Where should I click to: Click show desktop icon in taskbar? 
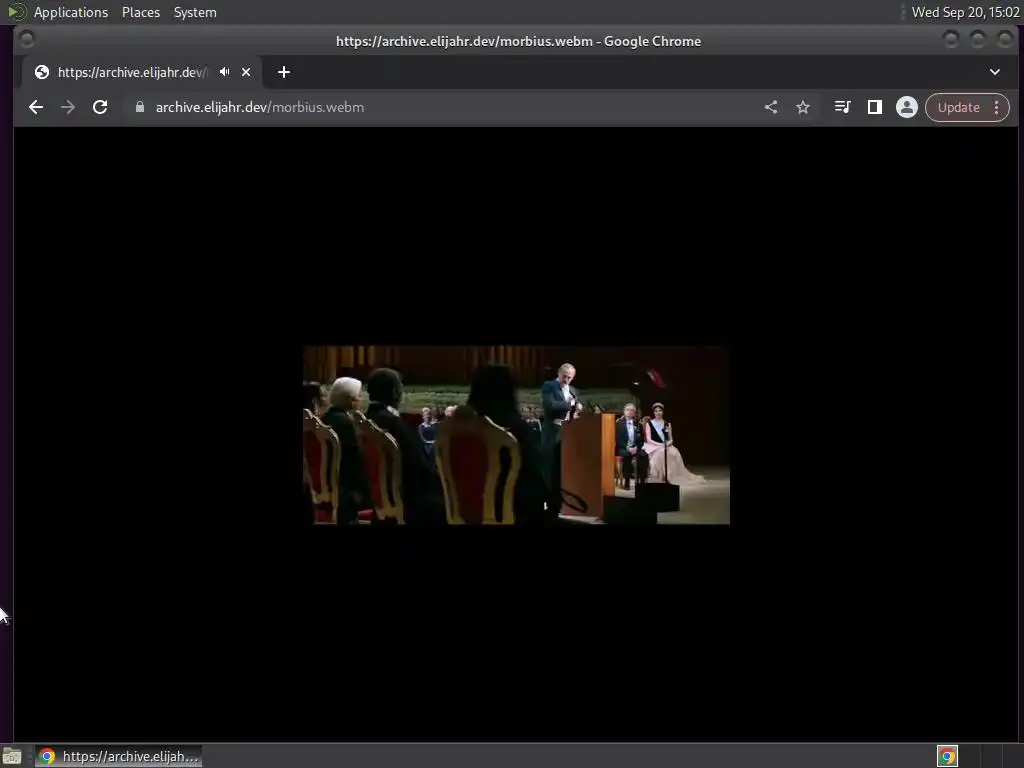[12, 756]
